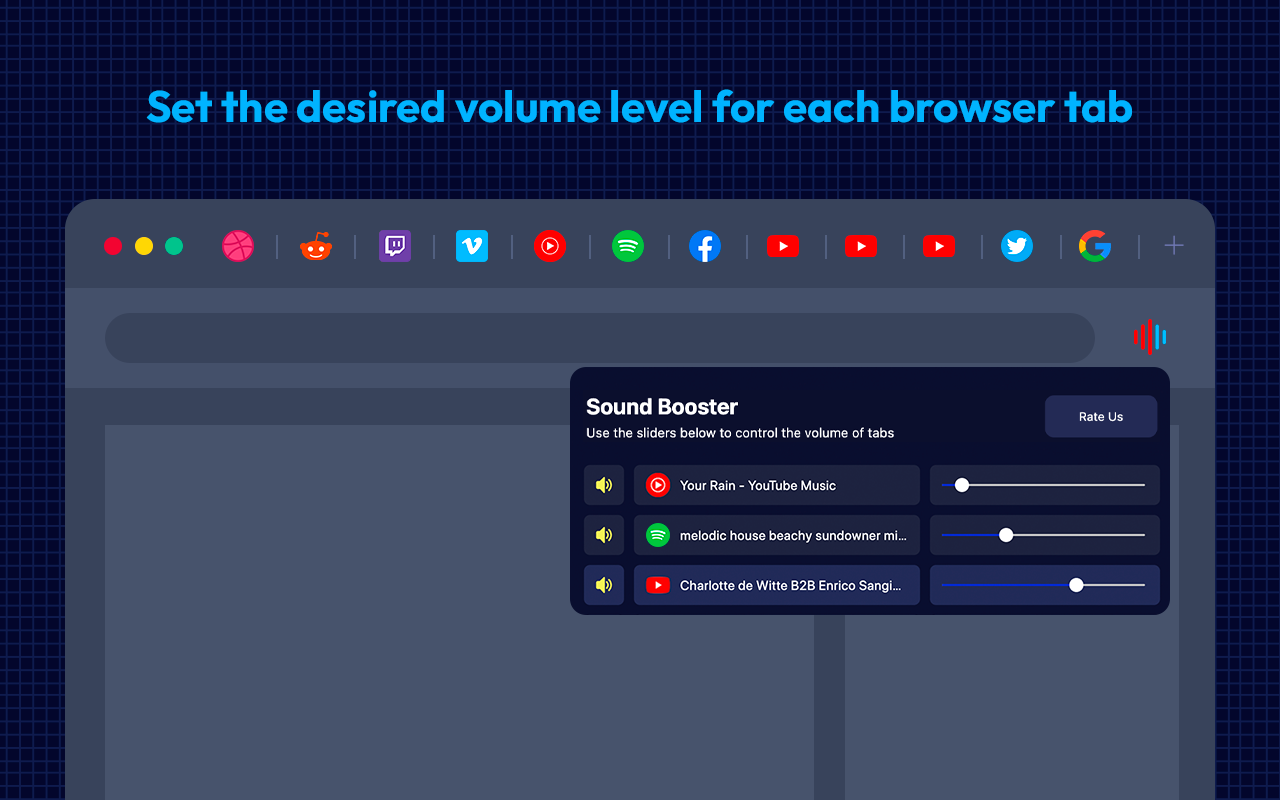
Task: Click the Charlotte de Witte volume slider handle
Action: [x=1076, y=585]
